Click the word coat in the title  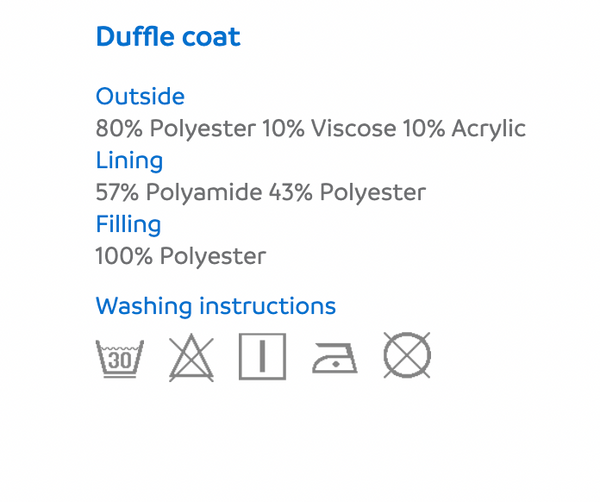pyautogui.click(x=211, y=38)
